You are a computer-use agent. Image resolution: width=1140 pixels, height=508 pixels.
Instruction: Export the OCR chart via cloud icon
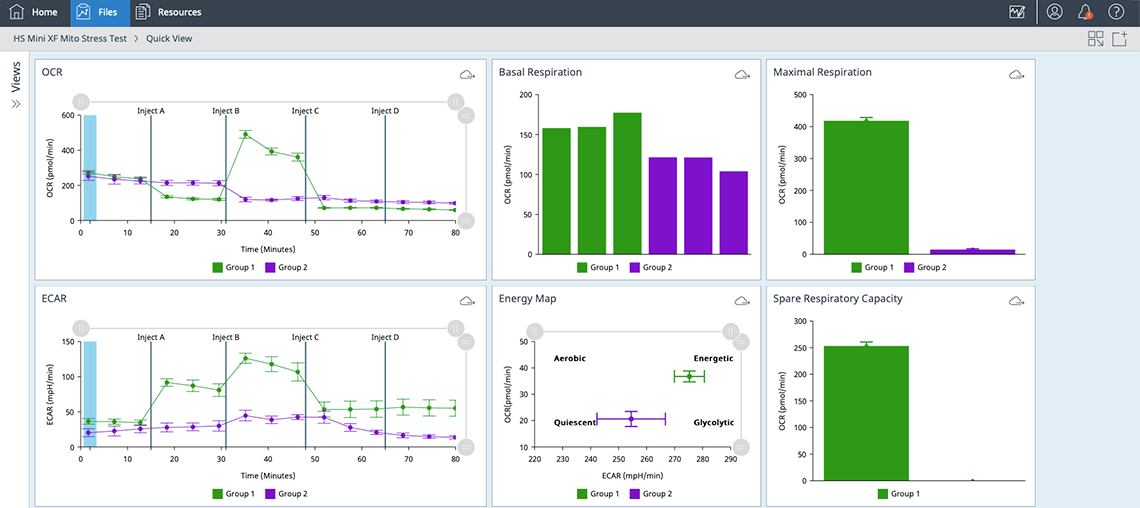point(467,75)
